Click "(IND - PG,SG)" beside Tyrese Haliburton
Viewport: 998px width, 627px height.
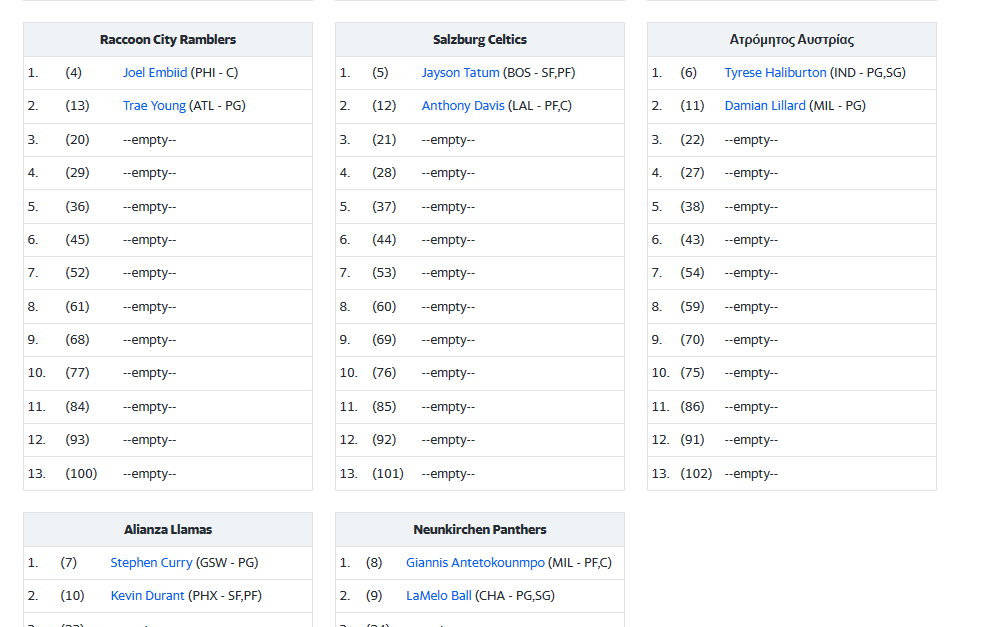coord(868,73)
